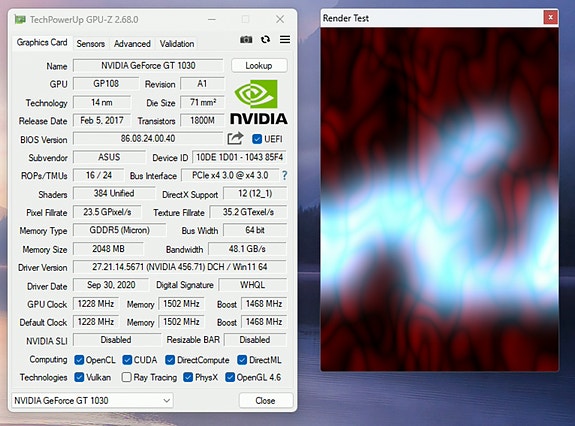575x426 pixels.
Task: Toggle the Ray Tracing checkbox
Action: pos(127,377)
